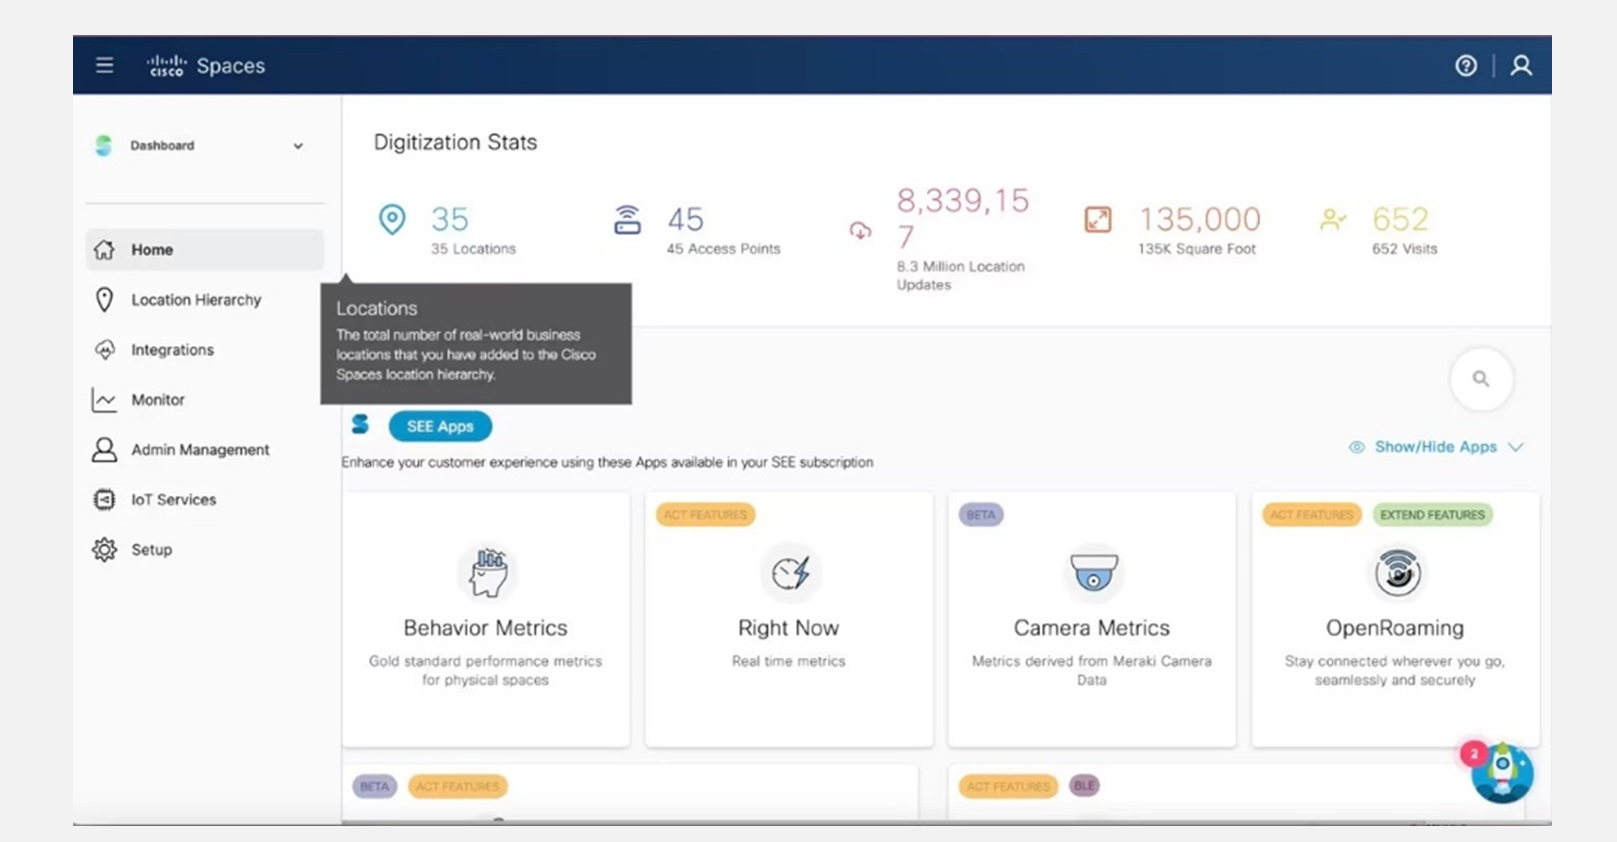Click the SEE Apps button
Screen dimensions: 1617x842
click(440, 426)
